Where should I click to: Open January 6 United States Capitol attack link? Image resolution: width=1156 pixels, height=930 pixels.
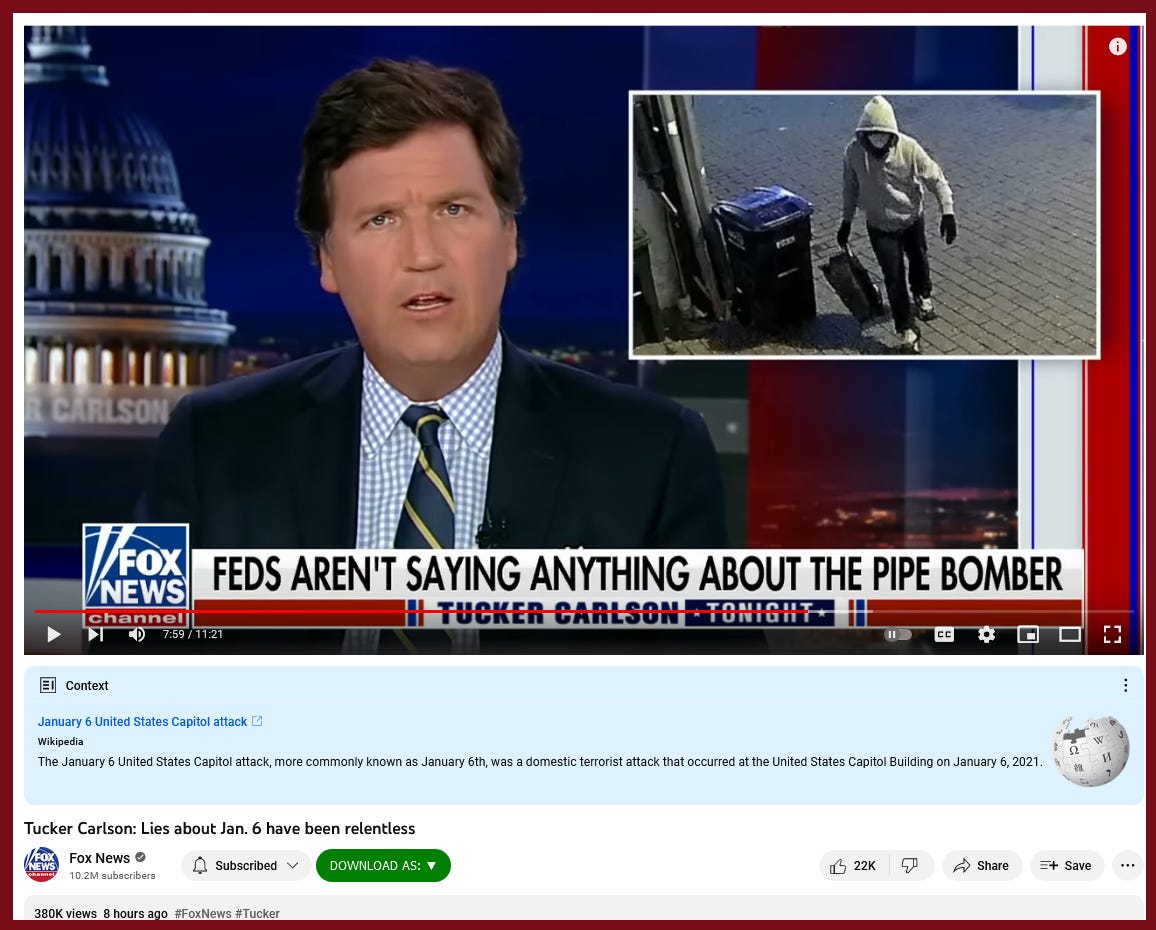pyautogui.click(x=150, y=721)
